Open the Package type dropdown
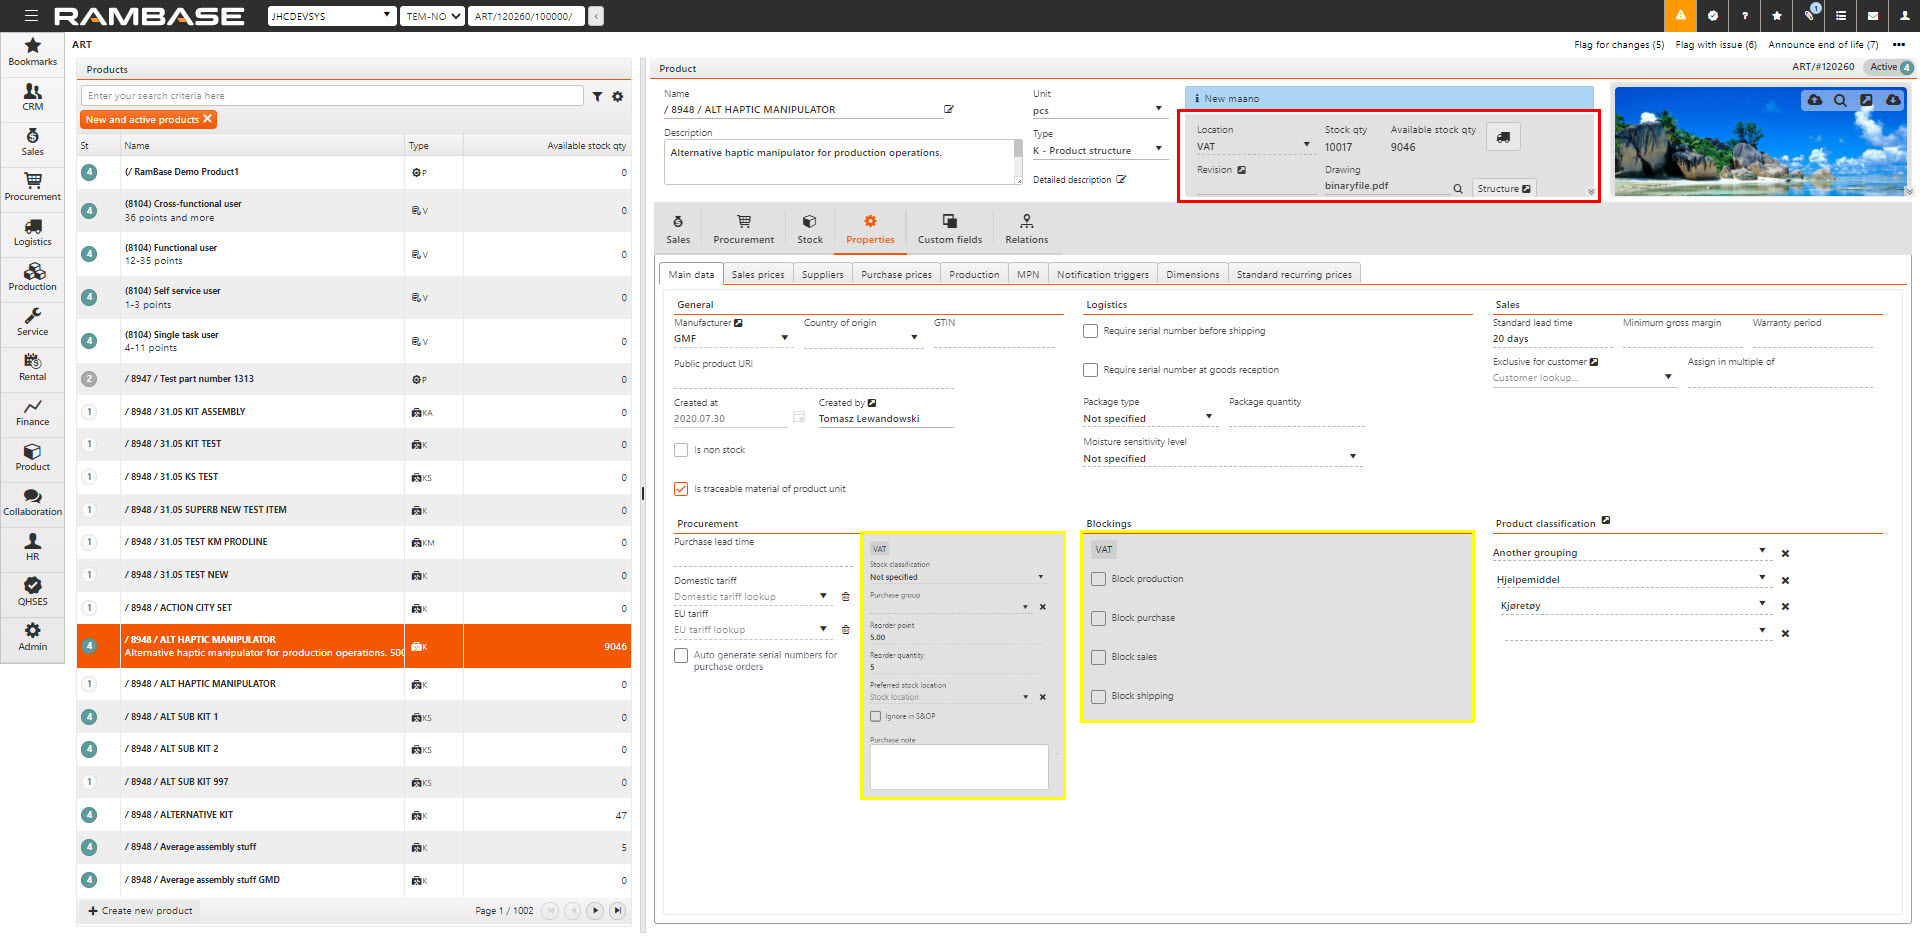 (x=1208, y=418)
